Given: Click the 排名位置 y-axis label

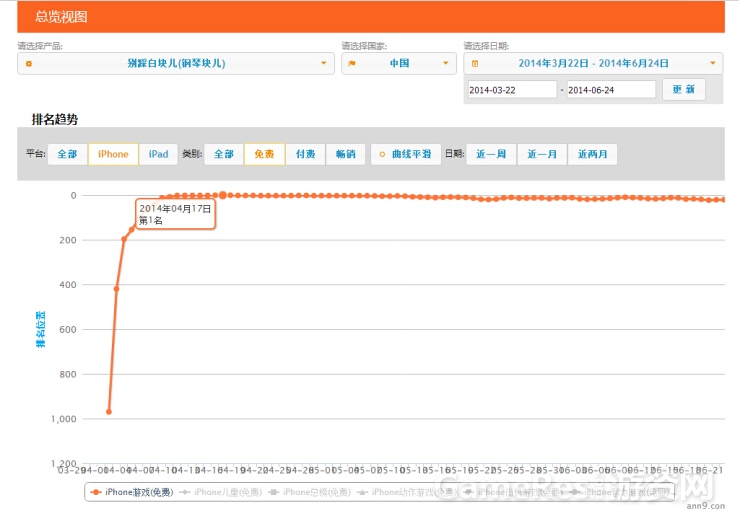Looking at the screenshot, I should click(41, 329).
